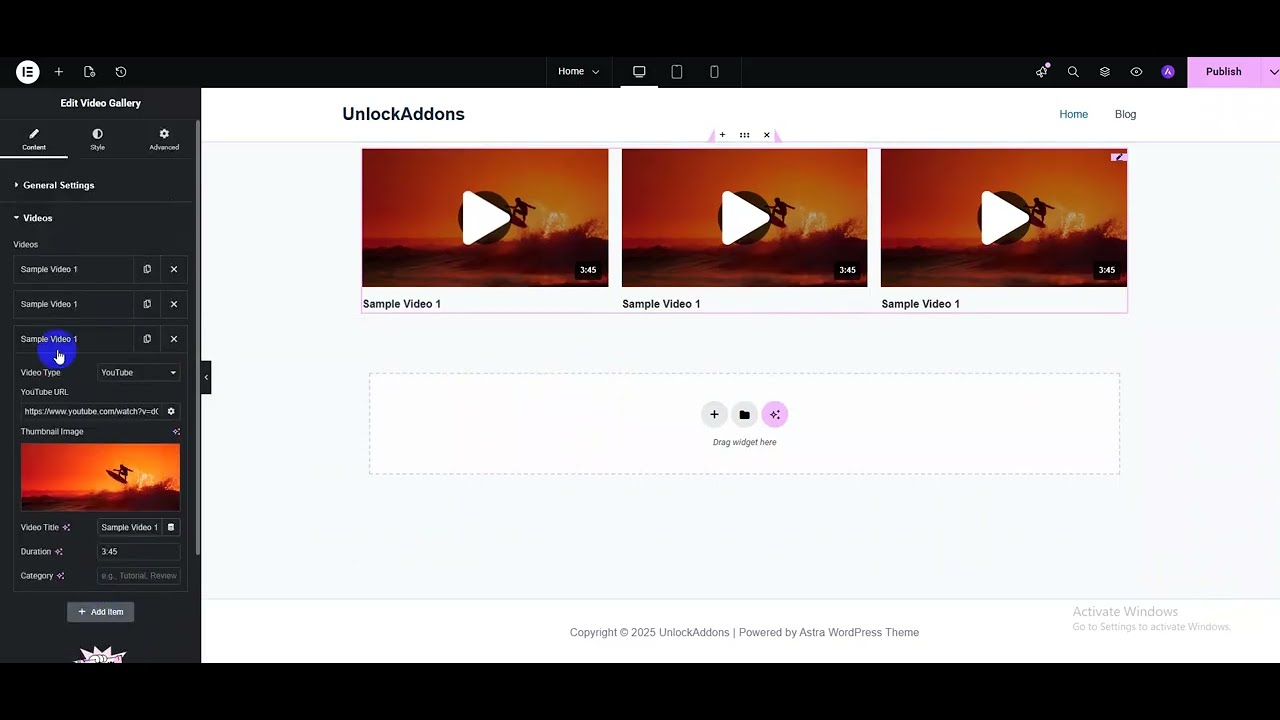Open the finder search icon
The image size is (1280, 720).
1073,72
